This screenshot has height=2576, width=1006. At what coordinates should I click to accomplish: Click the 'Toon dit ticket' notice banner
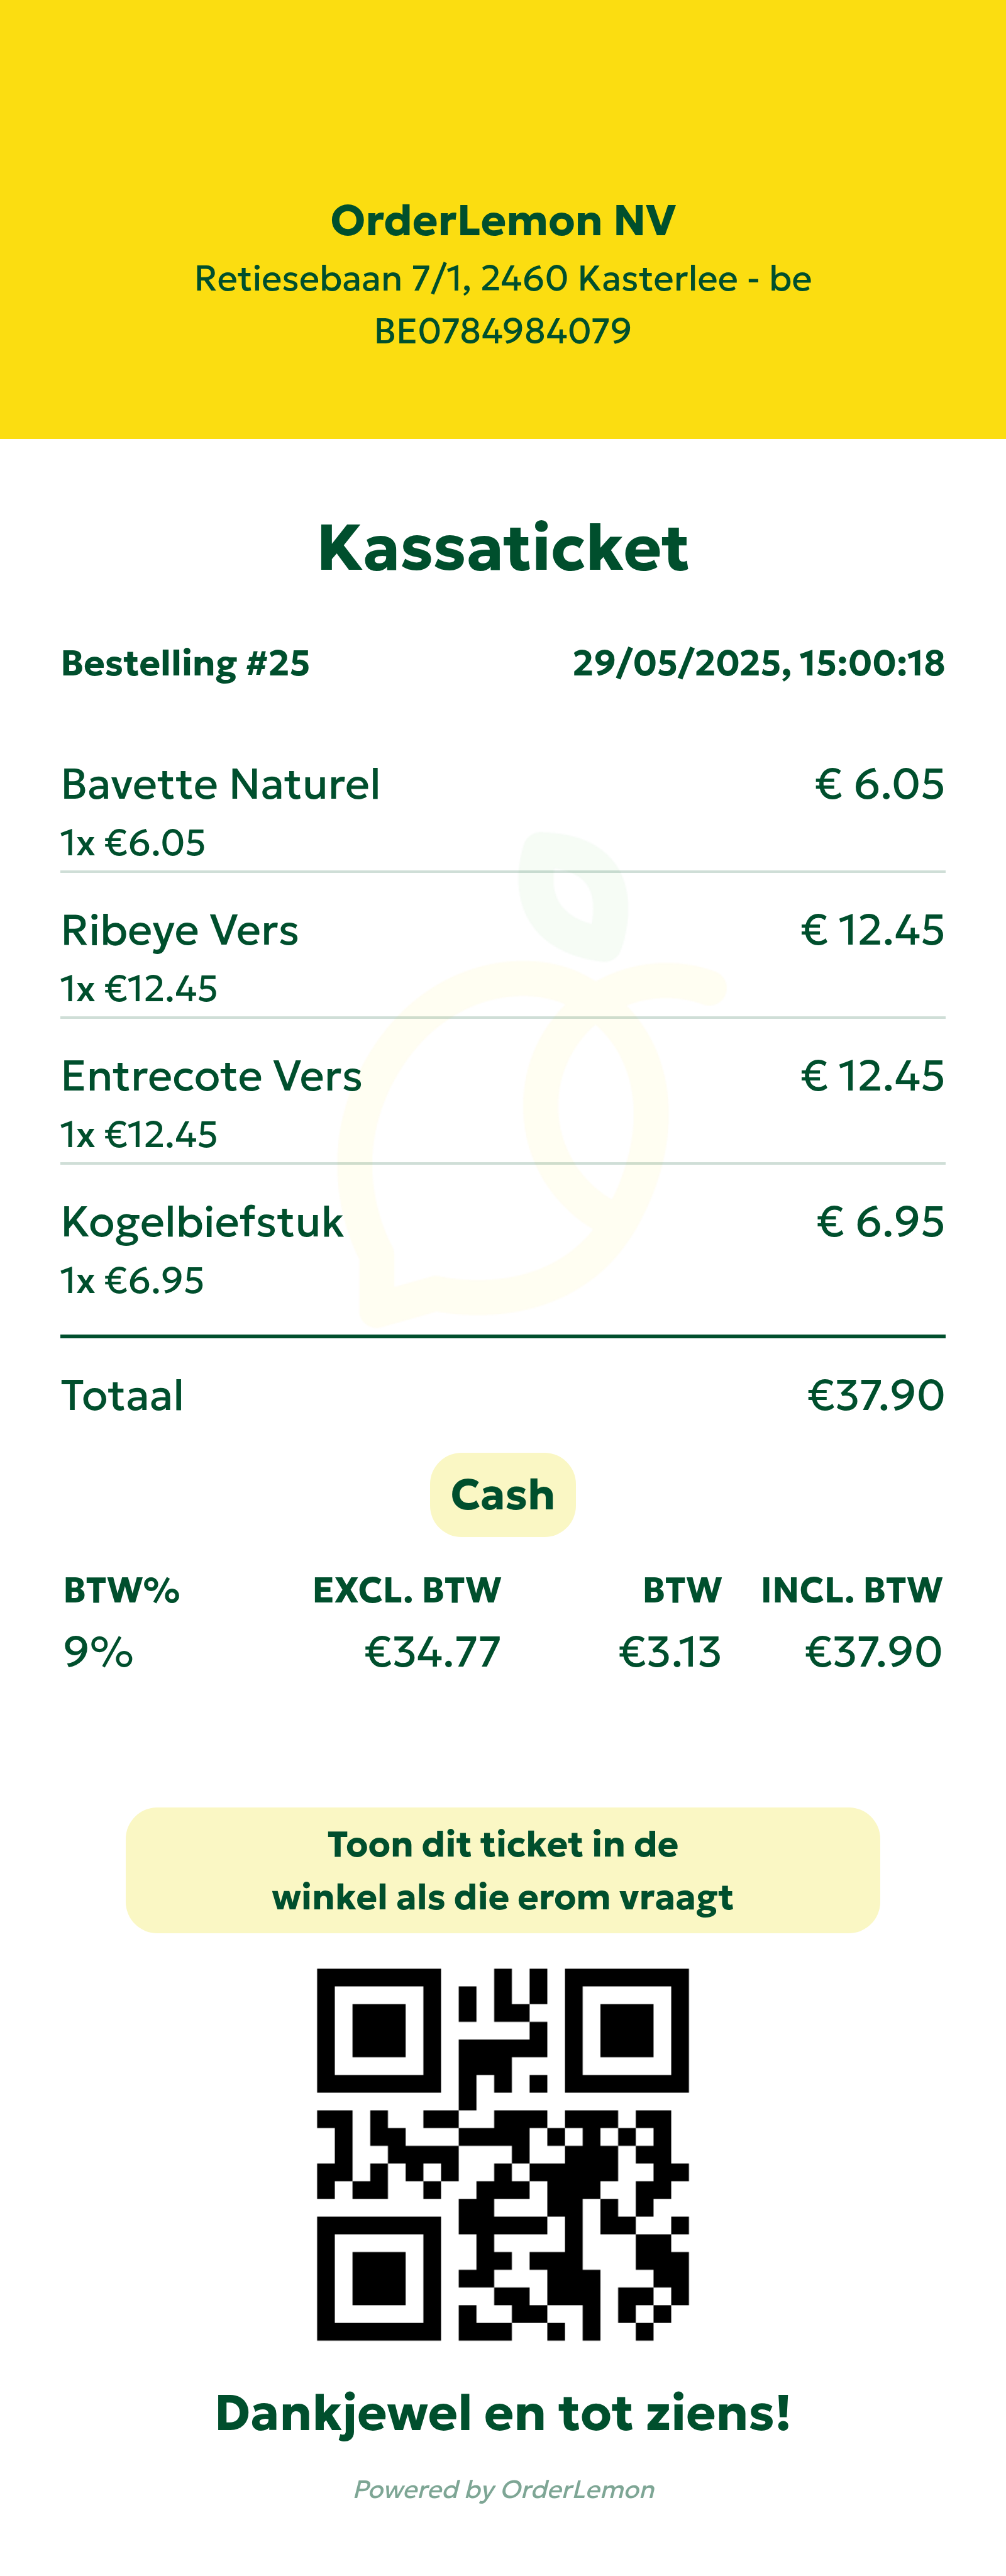click(503, 1870)
